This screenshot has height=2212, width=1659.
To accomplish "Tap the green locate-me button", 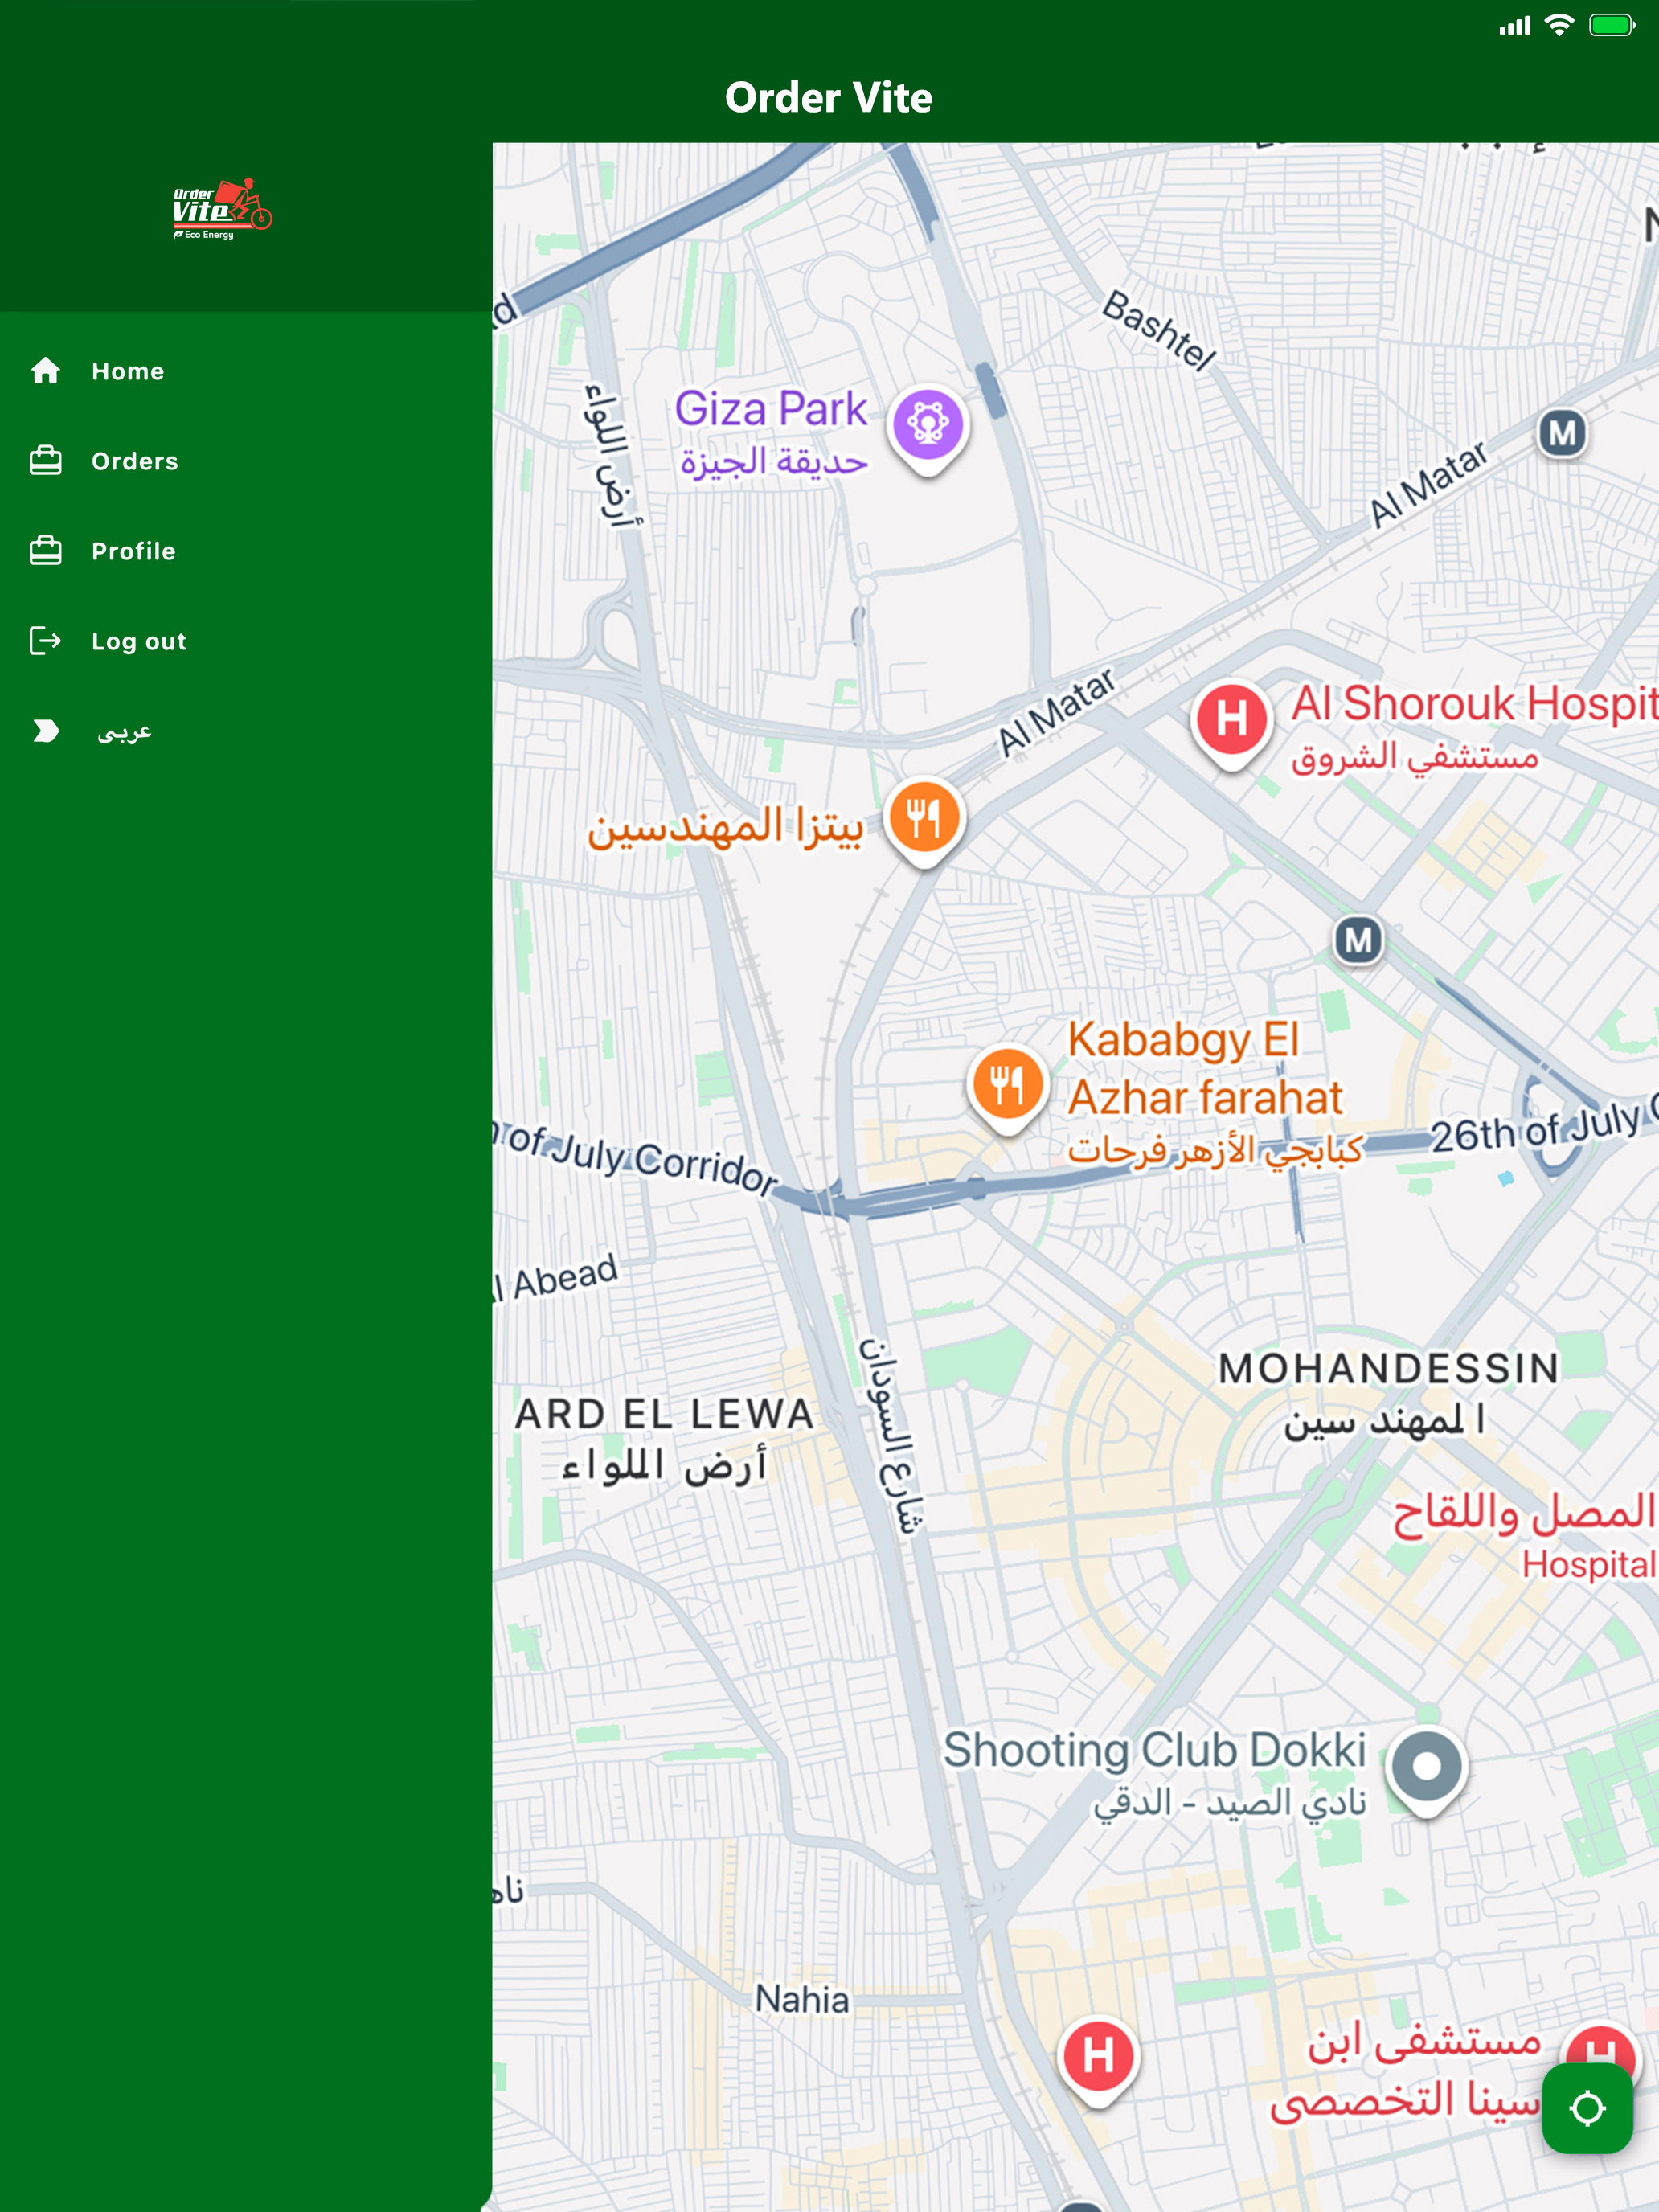I will pos(1587,2108).
